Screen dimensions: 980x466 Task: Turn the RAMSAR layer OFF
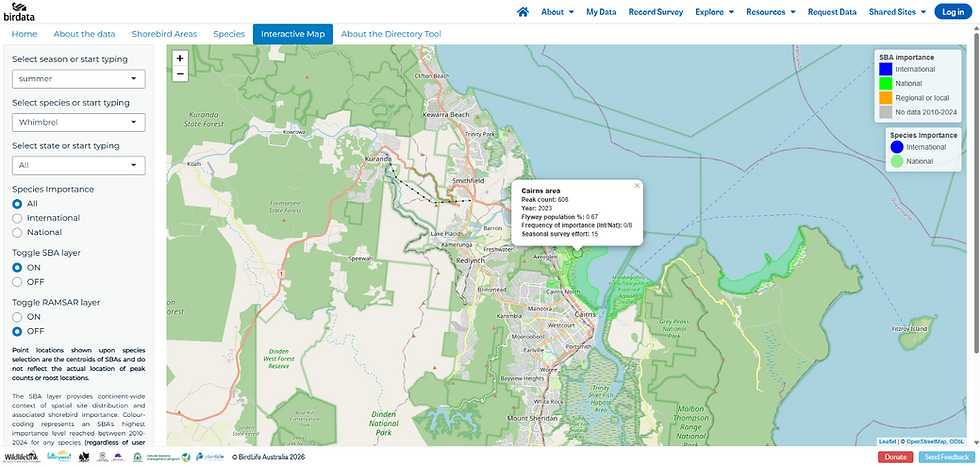pos(17,331)
